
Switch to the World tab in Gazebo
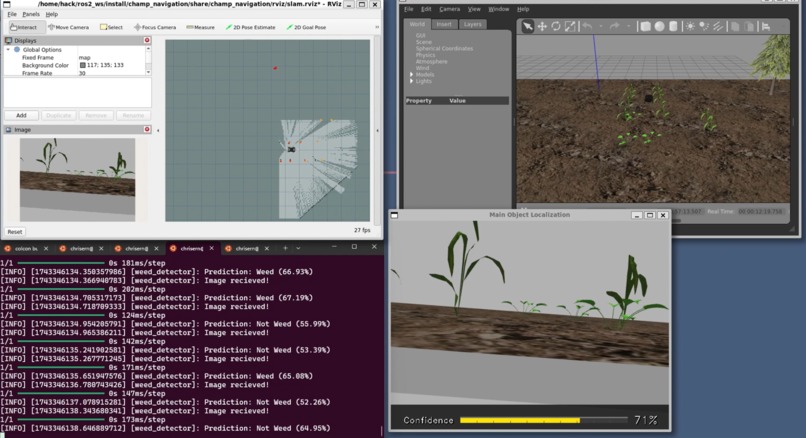pos(417,24)
